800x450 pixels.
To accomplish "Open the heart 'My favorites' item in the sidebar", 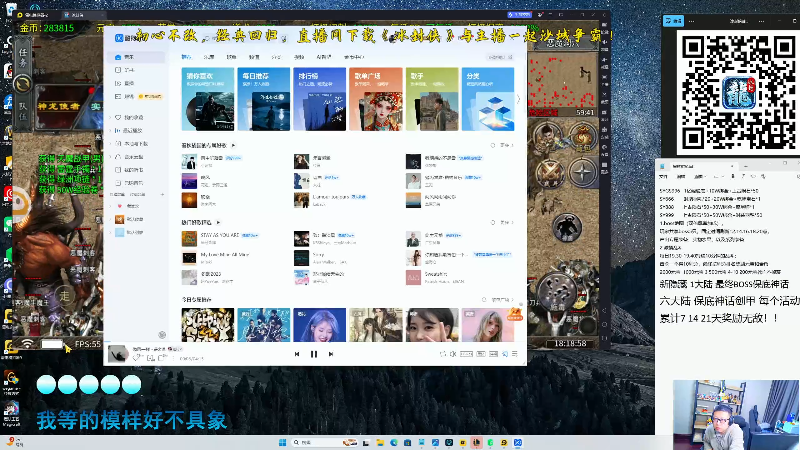I will click(x=131, y=117).
